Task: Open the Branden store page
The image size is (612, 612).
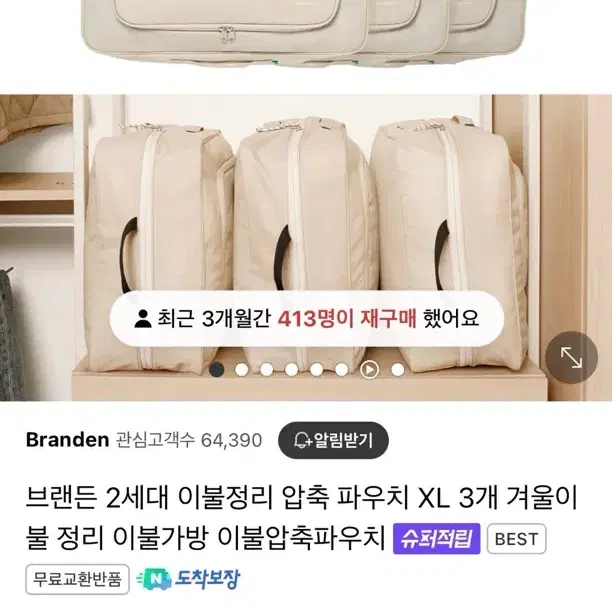Action: point(68,440)
